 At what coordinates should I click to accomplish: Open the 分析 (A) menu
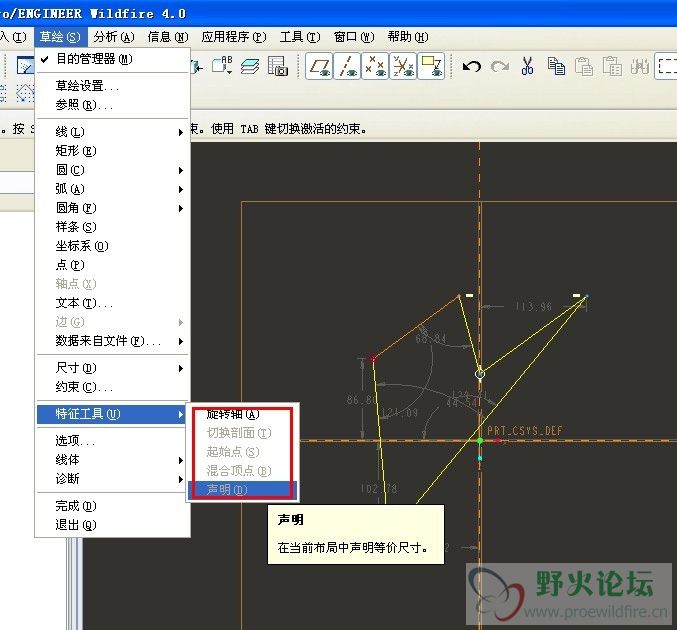[x=114, y=37]
